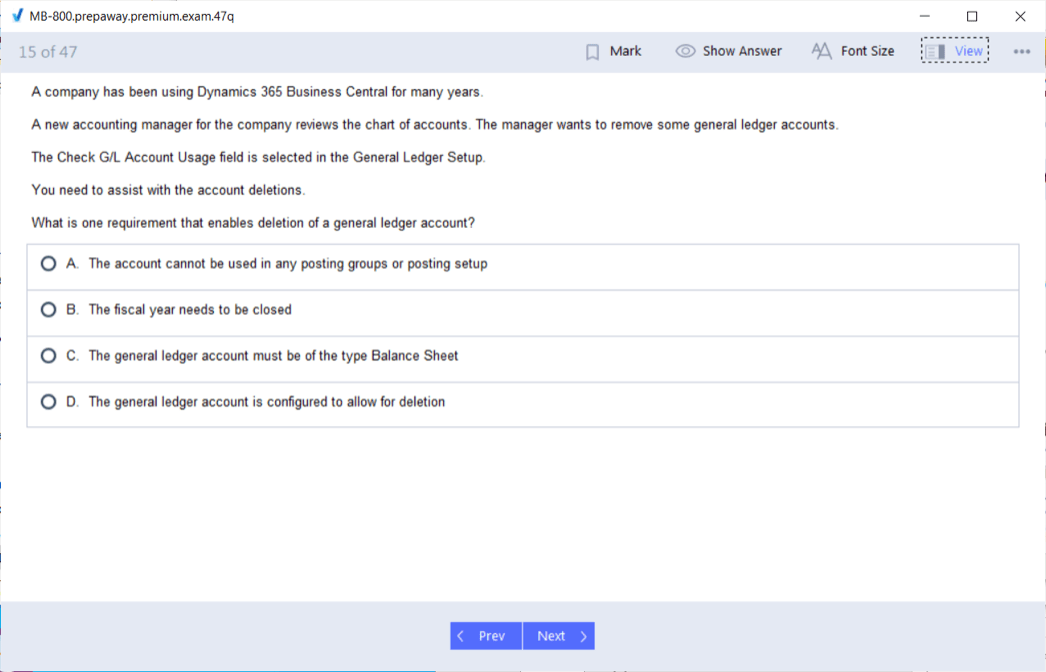Click answer text about posting groups or posting setup
The width and height of the screenshot is (1046, 672).
click(288, 264)
